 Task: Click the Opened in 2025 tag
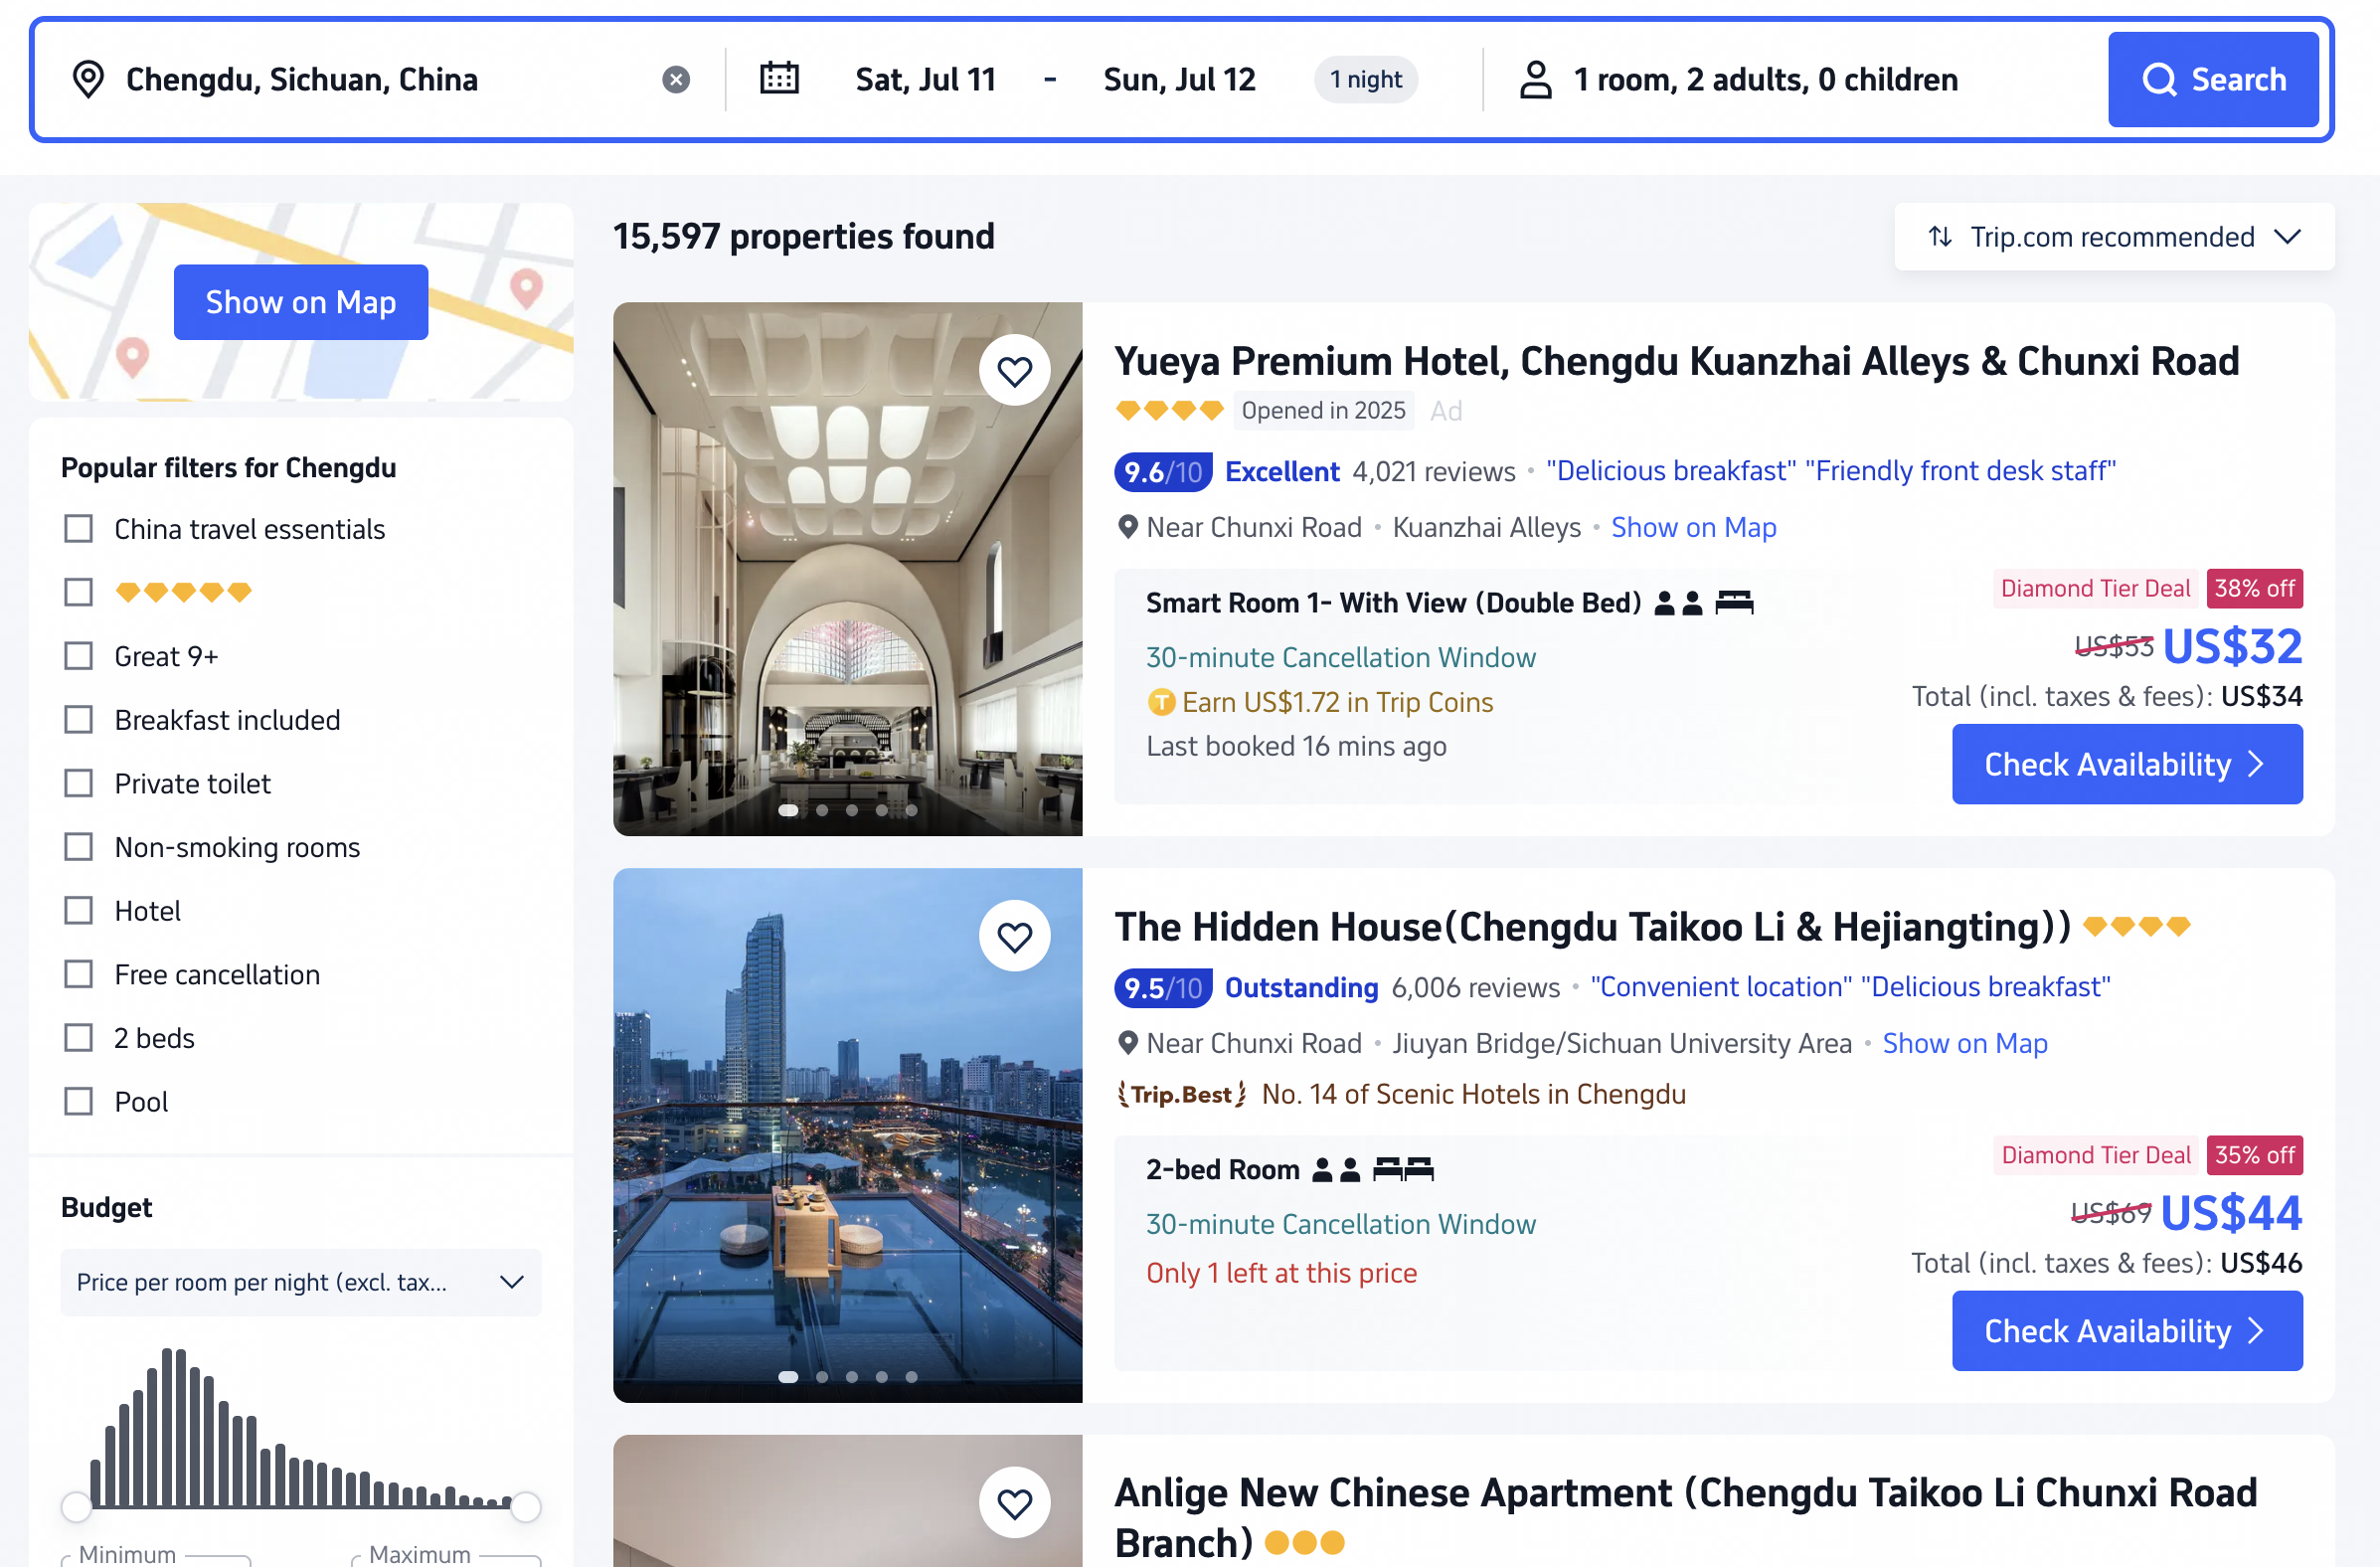click(x=1323, y=410)
